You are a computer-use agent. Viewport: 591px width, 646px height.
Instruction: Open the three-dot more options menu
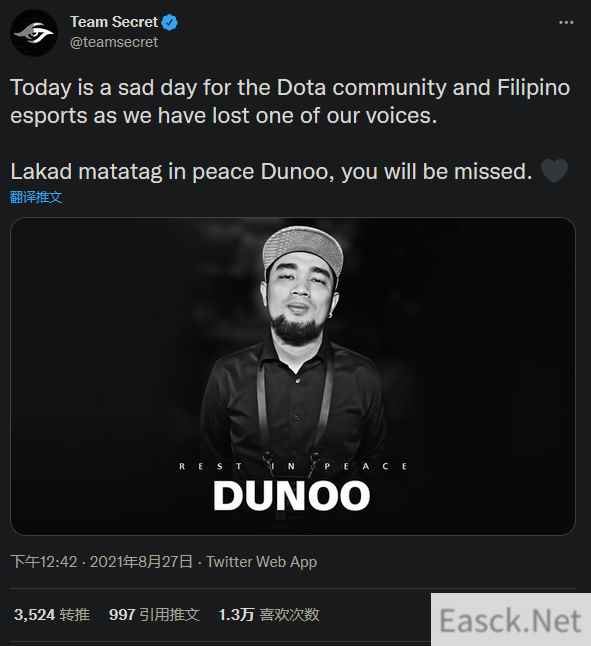(x=566, y=22)
